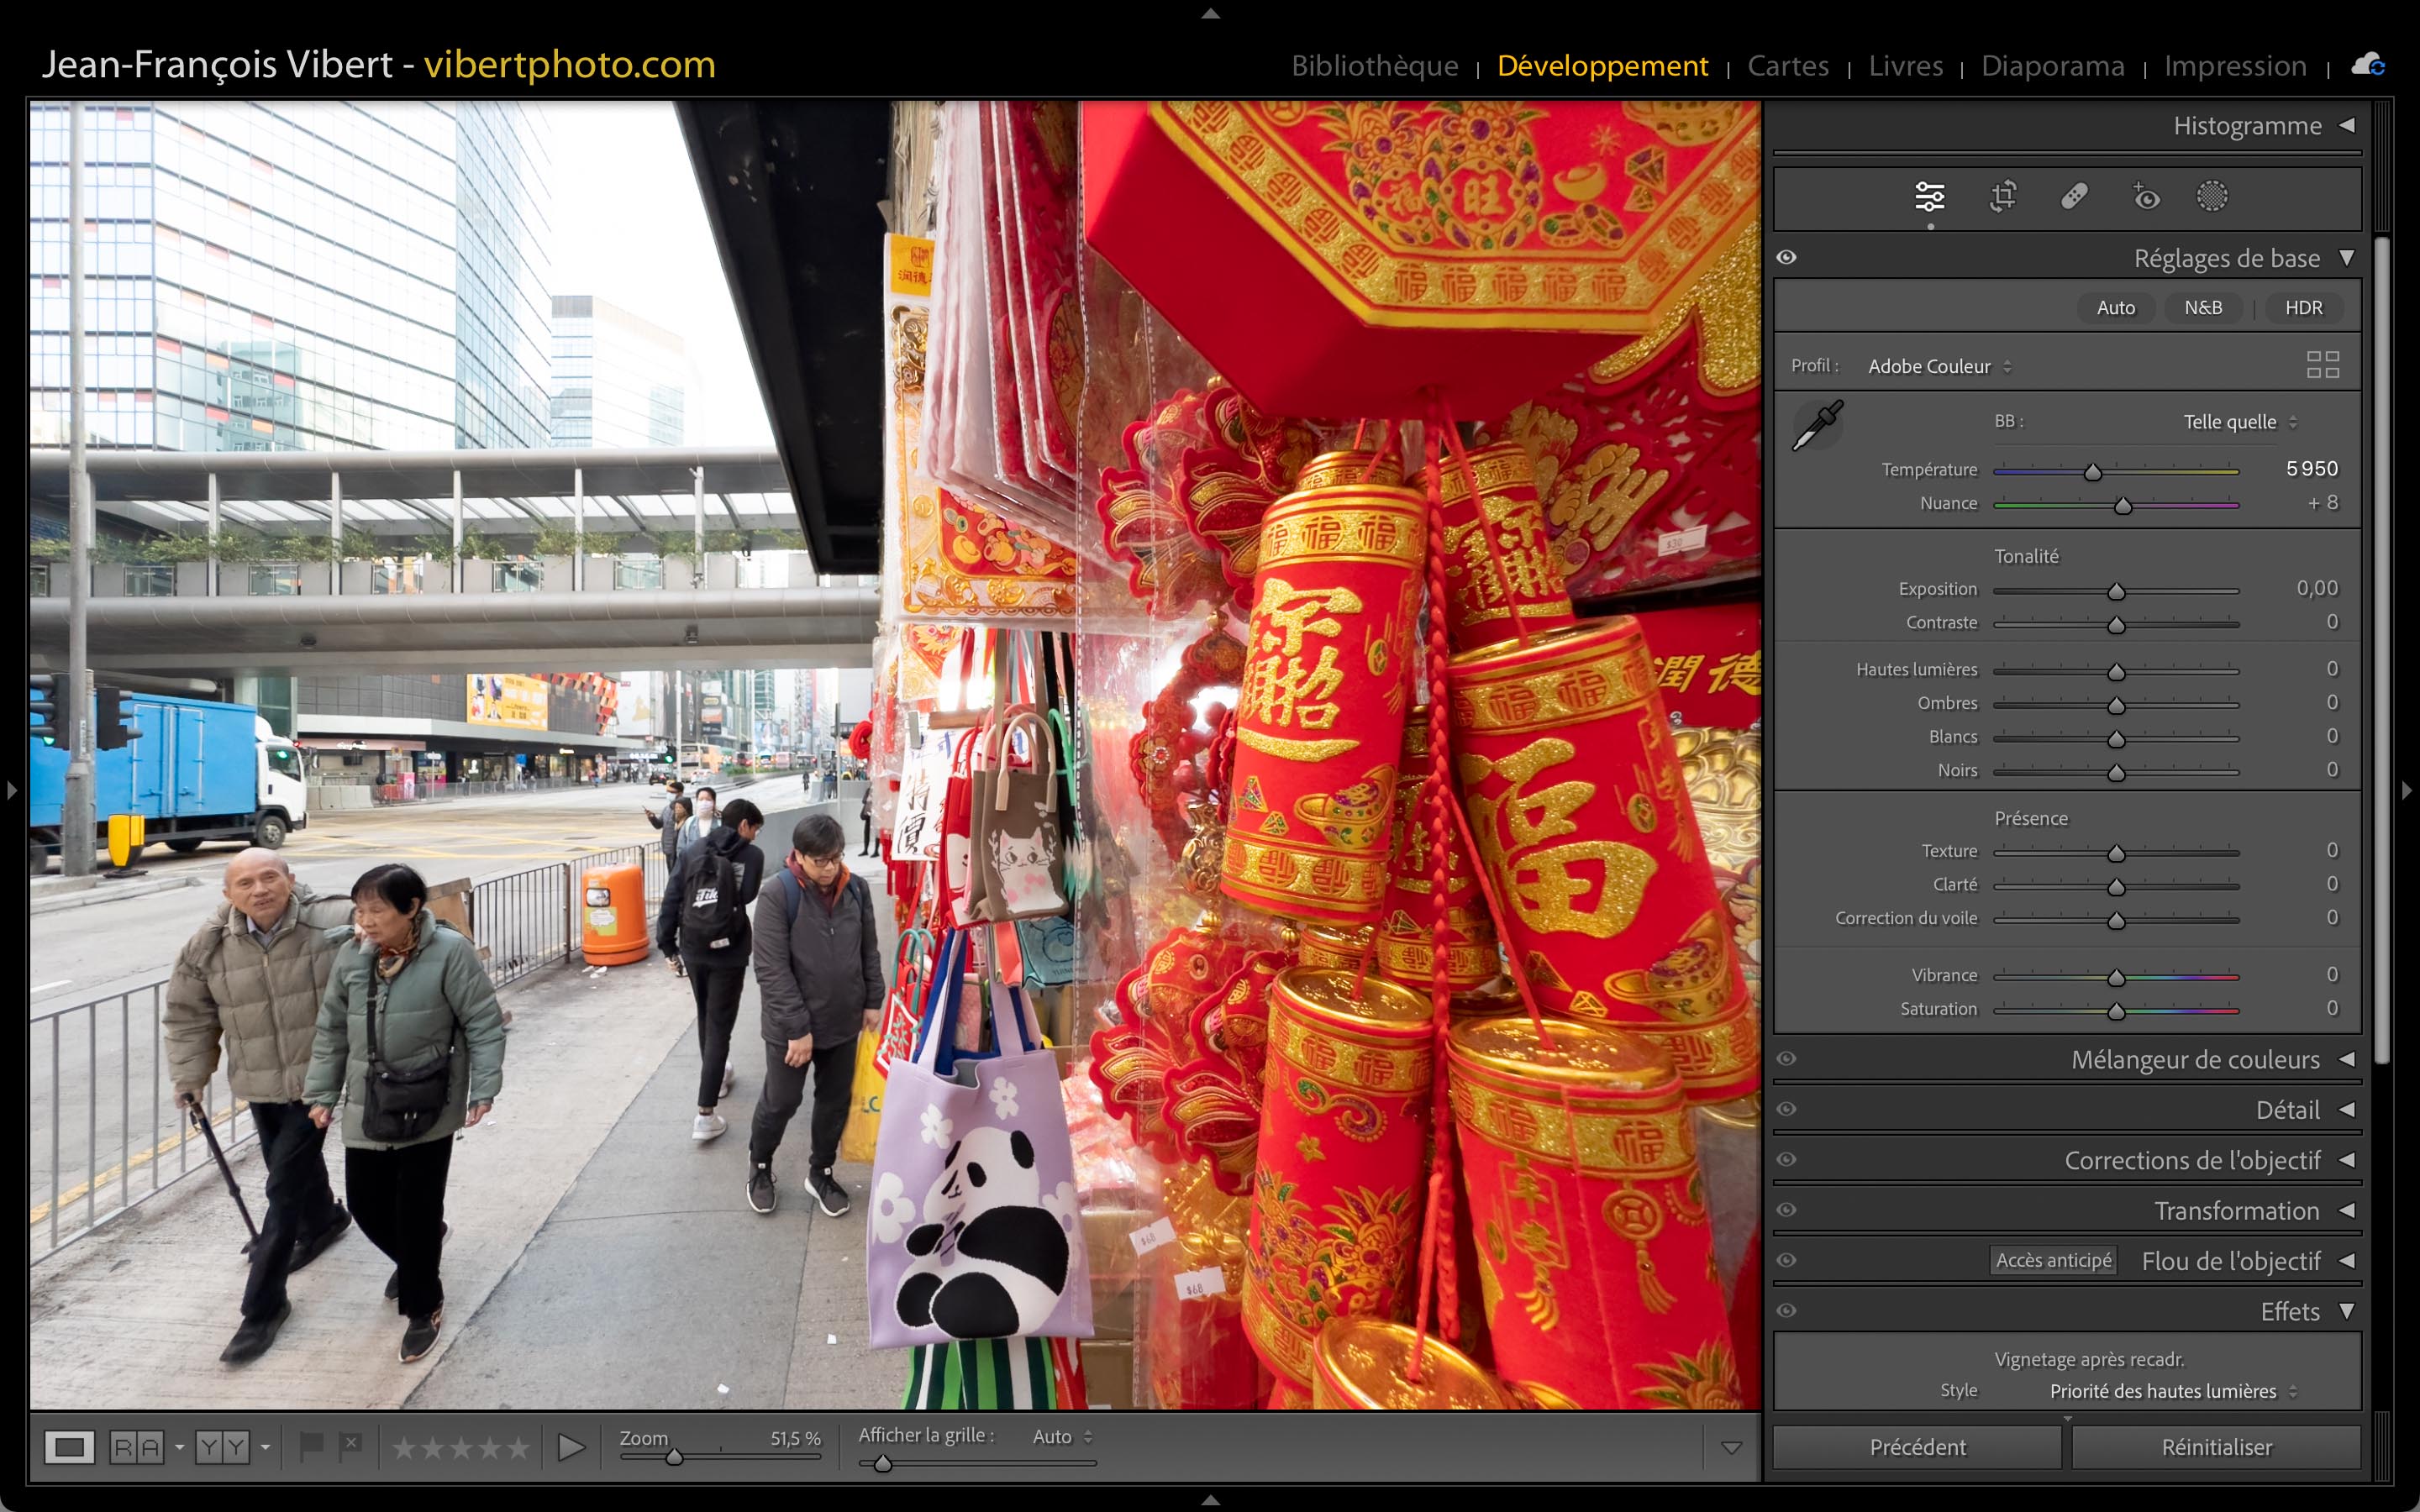Select the crop and straighten tool
The height and width of the screenshot is (1512, 2420).
point(2002,196)
